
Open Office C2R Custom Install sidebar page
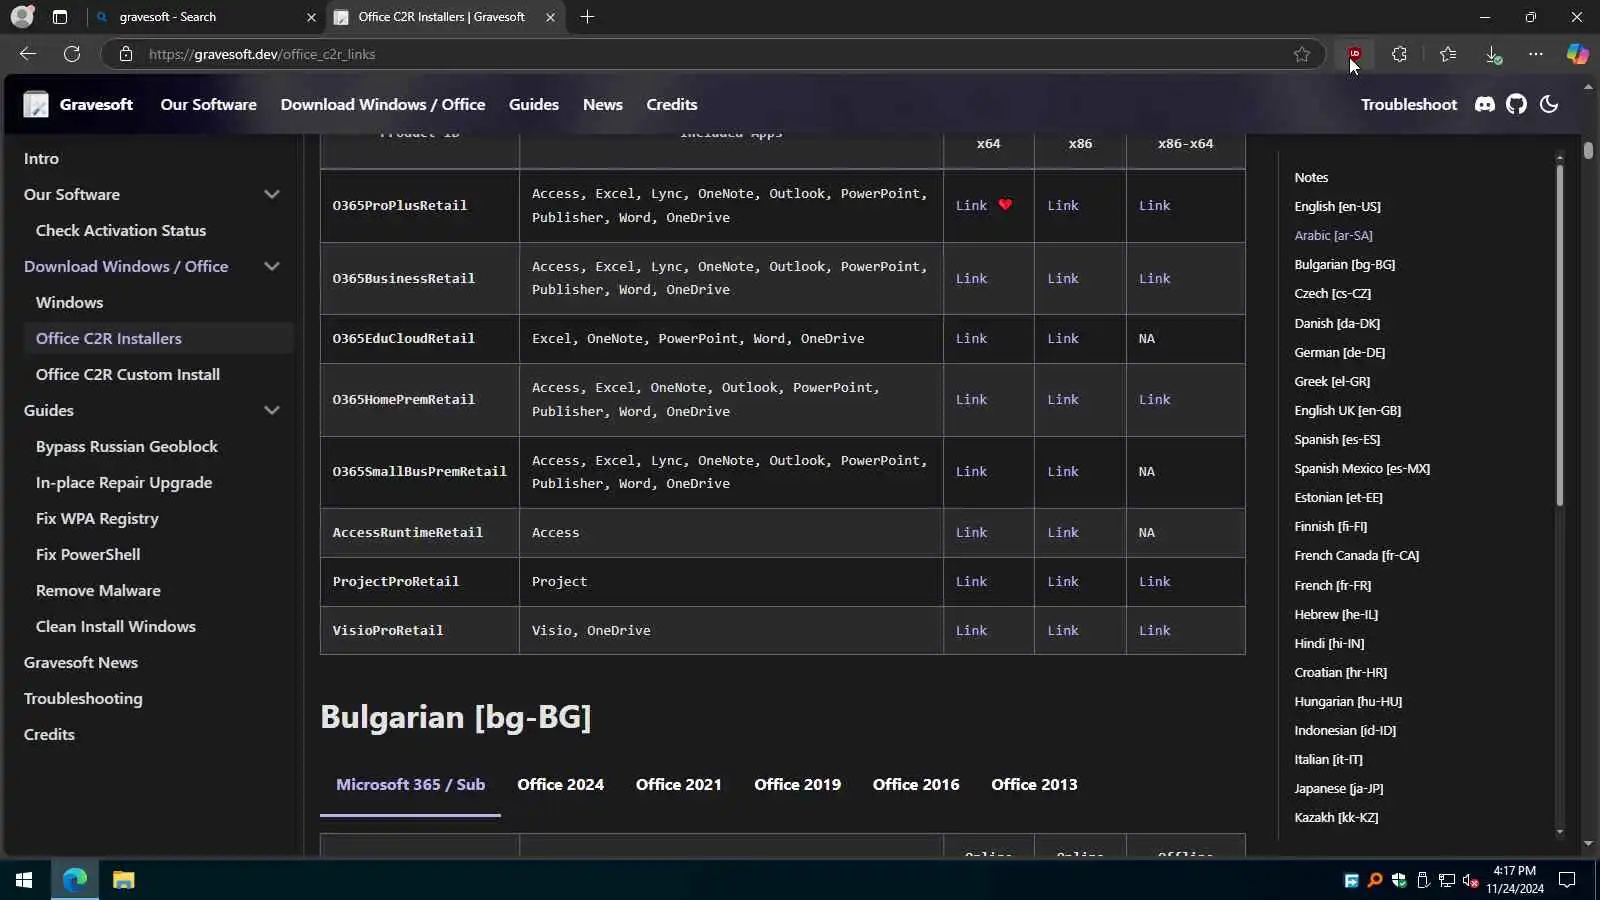click(x=128, y=374)
